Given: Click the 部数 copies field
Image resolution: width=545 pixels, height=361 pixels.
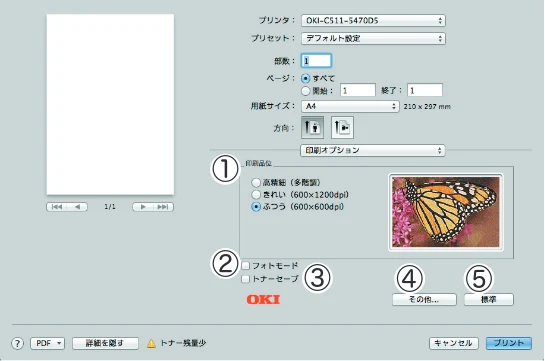Looking at the screenshot, I should tap(316, 61).
